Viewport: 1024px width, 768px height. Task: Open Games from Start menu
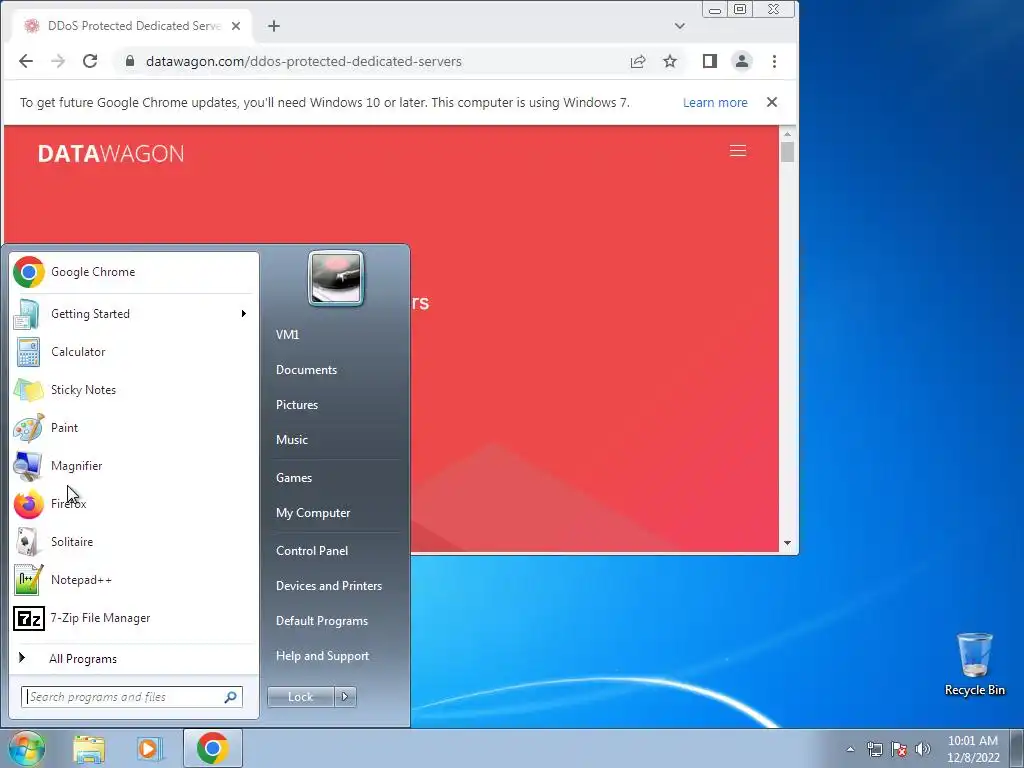(294, 477)
